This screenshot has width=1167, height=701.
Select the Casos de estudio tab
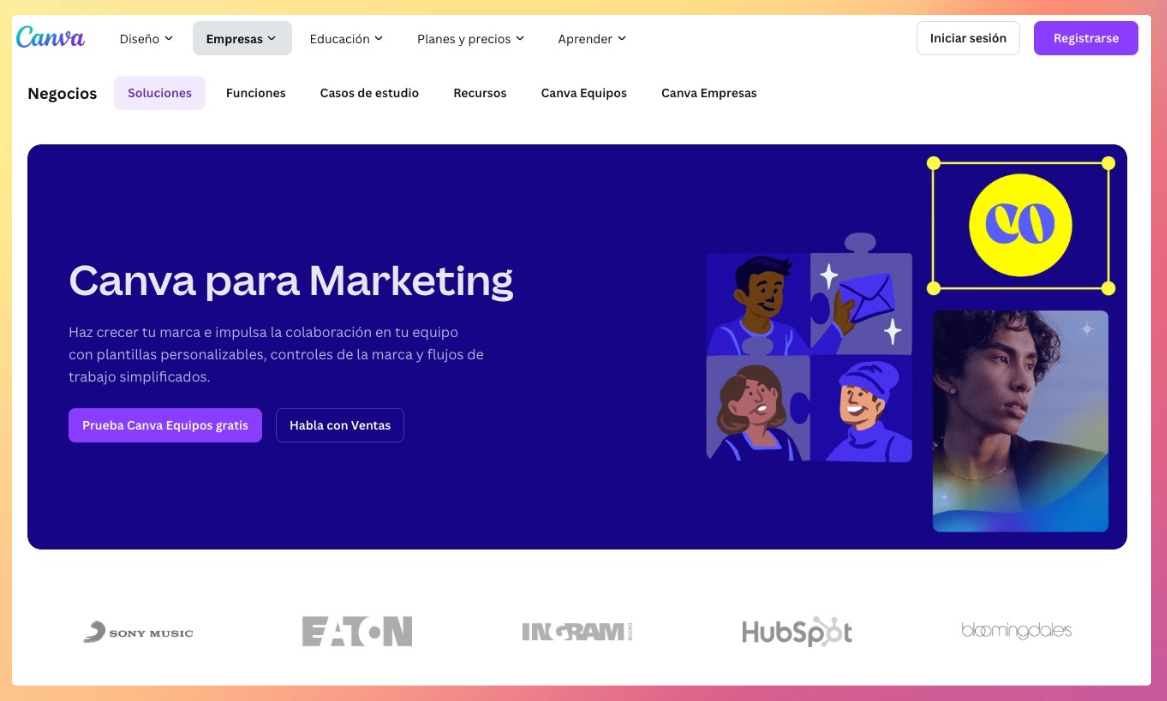click(x=369, y=92)
